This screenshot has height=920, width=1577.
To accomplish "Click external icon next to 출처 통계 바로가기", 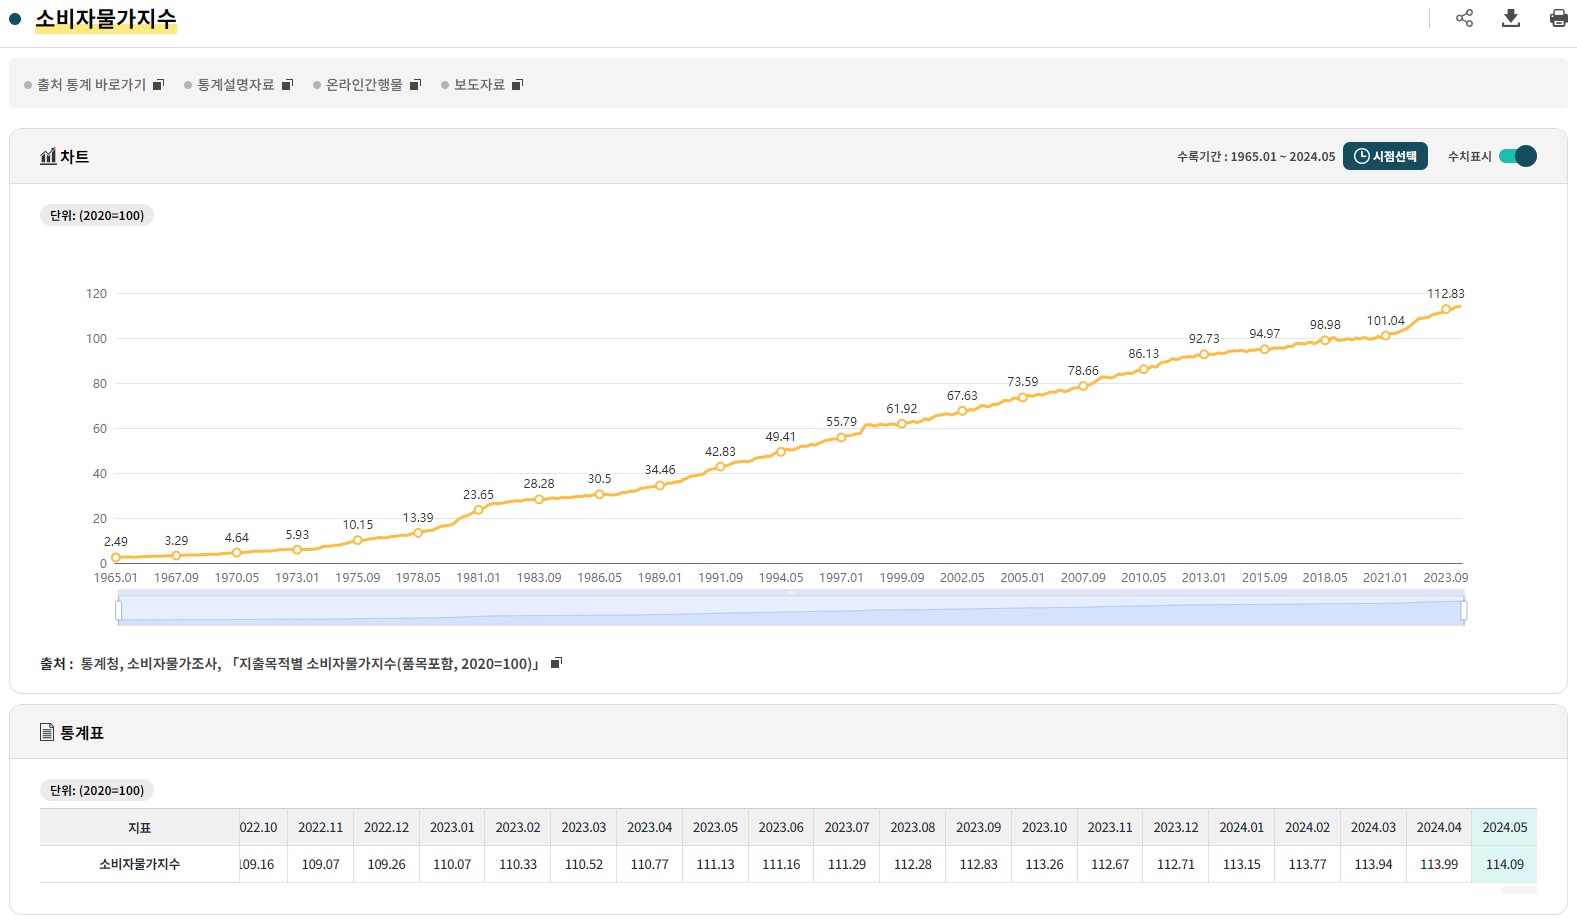I will point(158,85).
